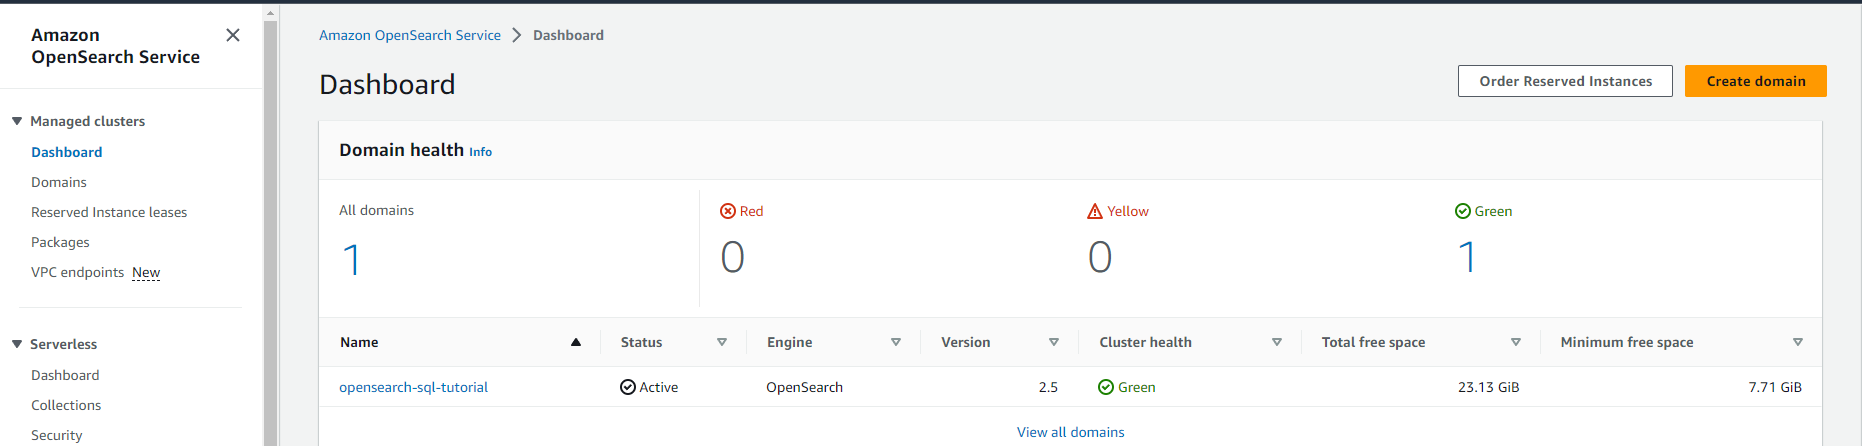
Task: Sort by Status column arrow
Action: point(722,342)
